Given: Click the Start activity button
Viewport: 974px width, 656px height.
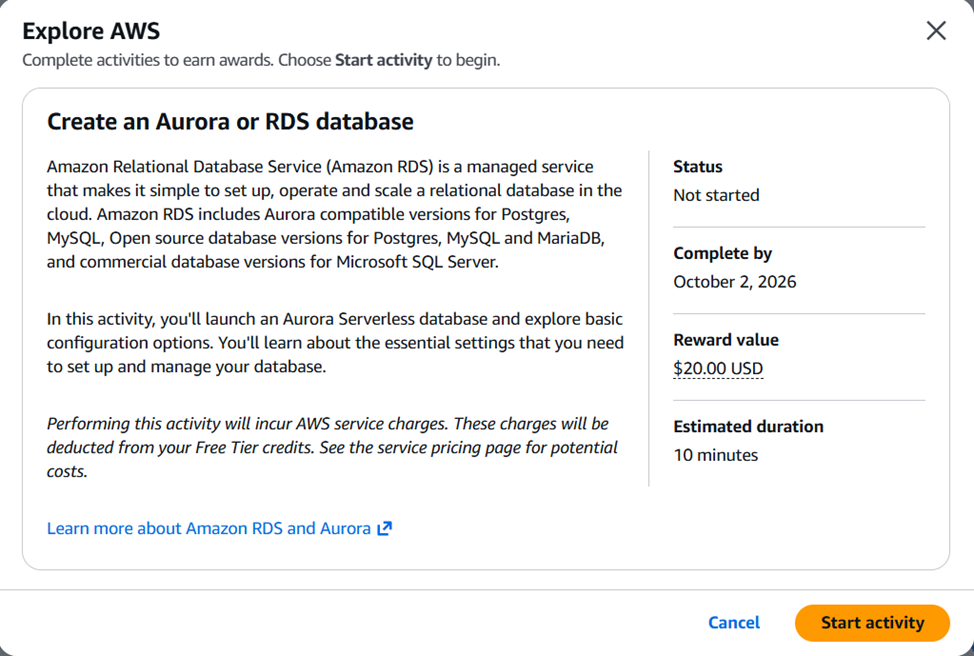Looking at the screenshot, I should tap(872, 622).
